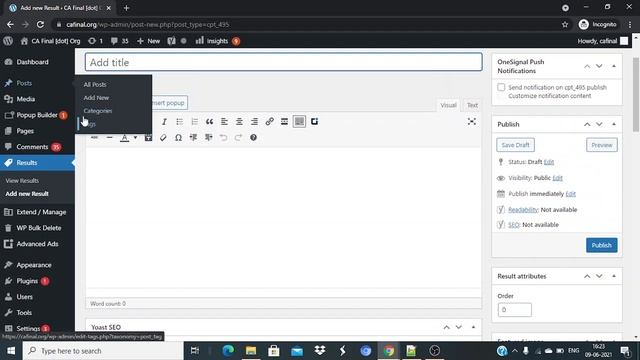Click the Add title field
This screenshot has width=640, height=360.
pos(284,62)
